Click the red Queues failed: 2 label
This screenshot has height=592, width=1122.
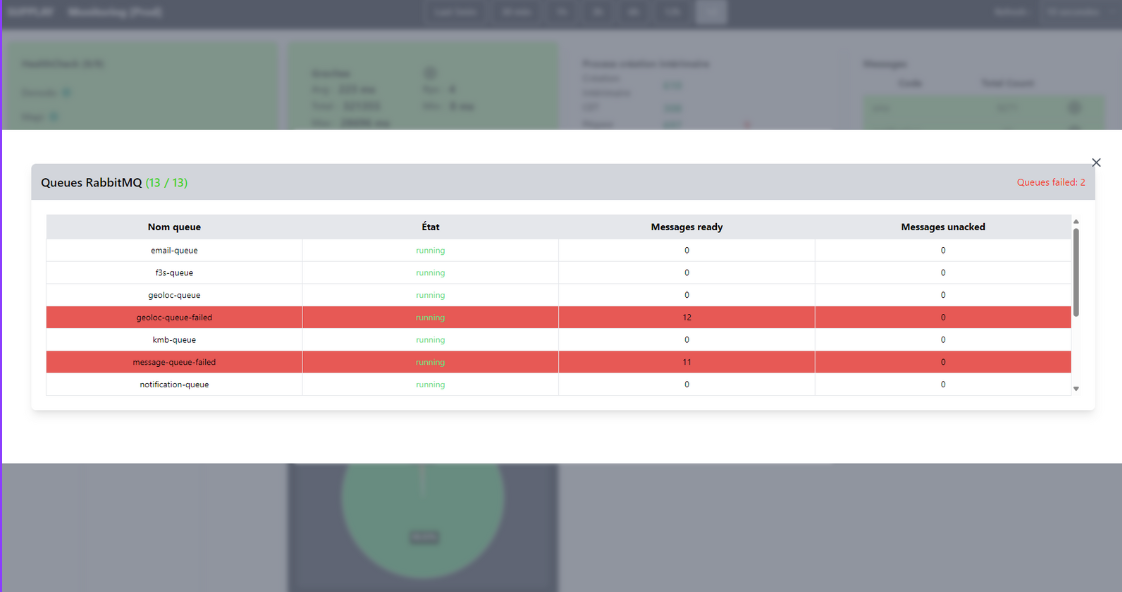coord(1050,183)
